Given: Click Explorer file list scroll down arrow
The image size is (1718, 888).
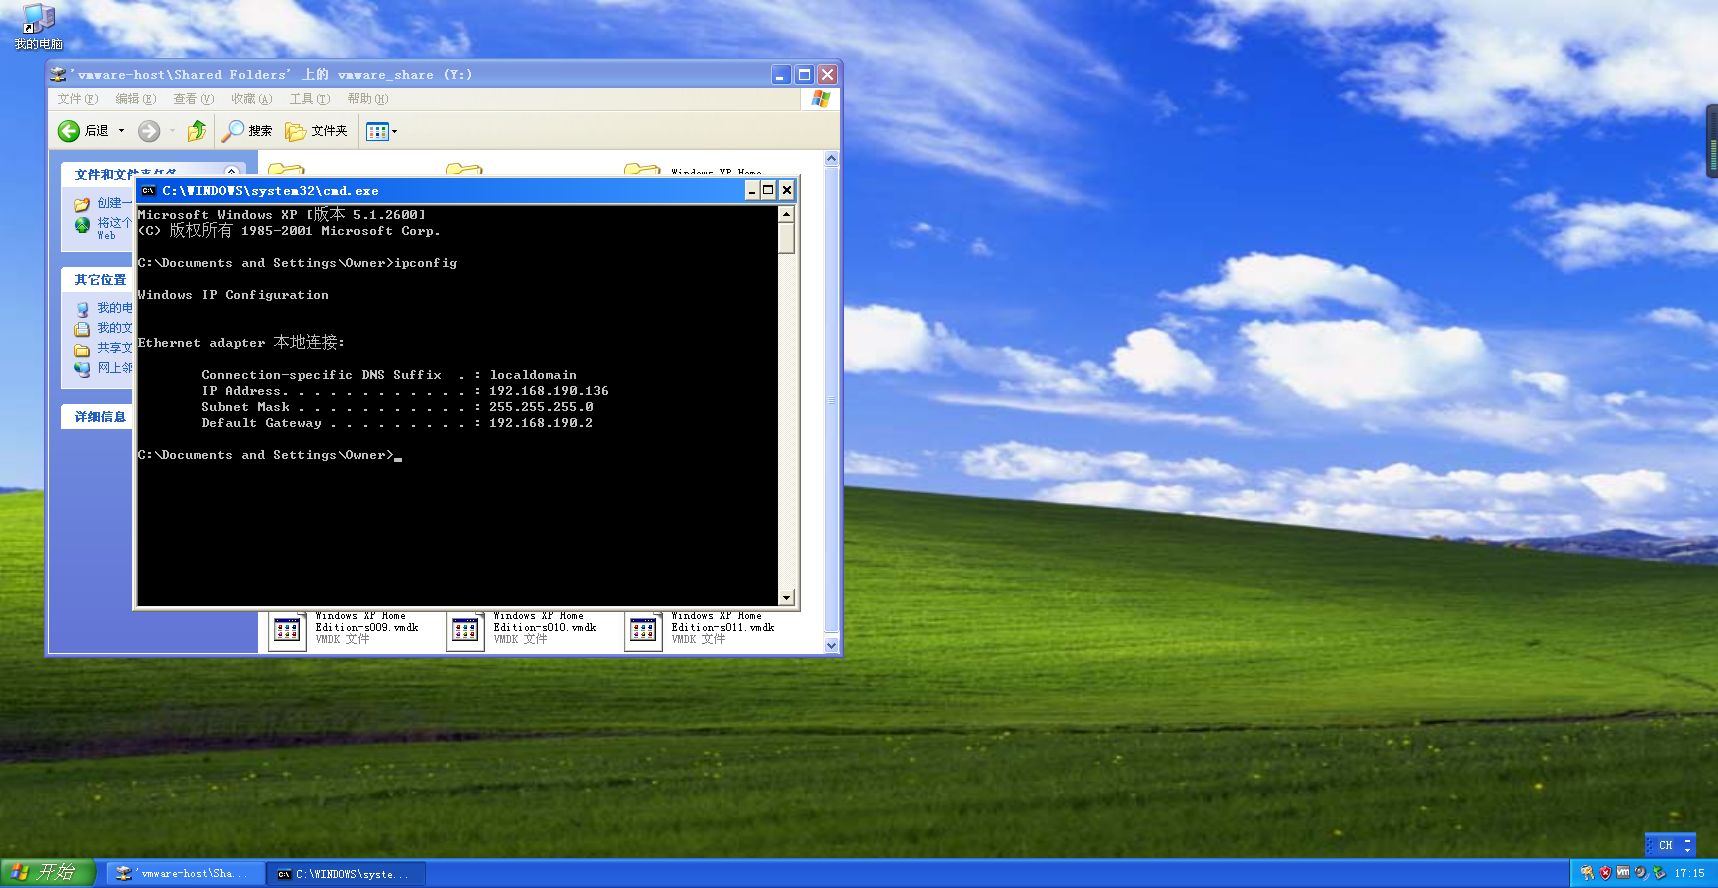Looking at the screenshot, I should coord(831,645).
